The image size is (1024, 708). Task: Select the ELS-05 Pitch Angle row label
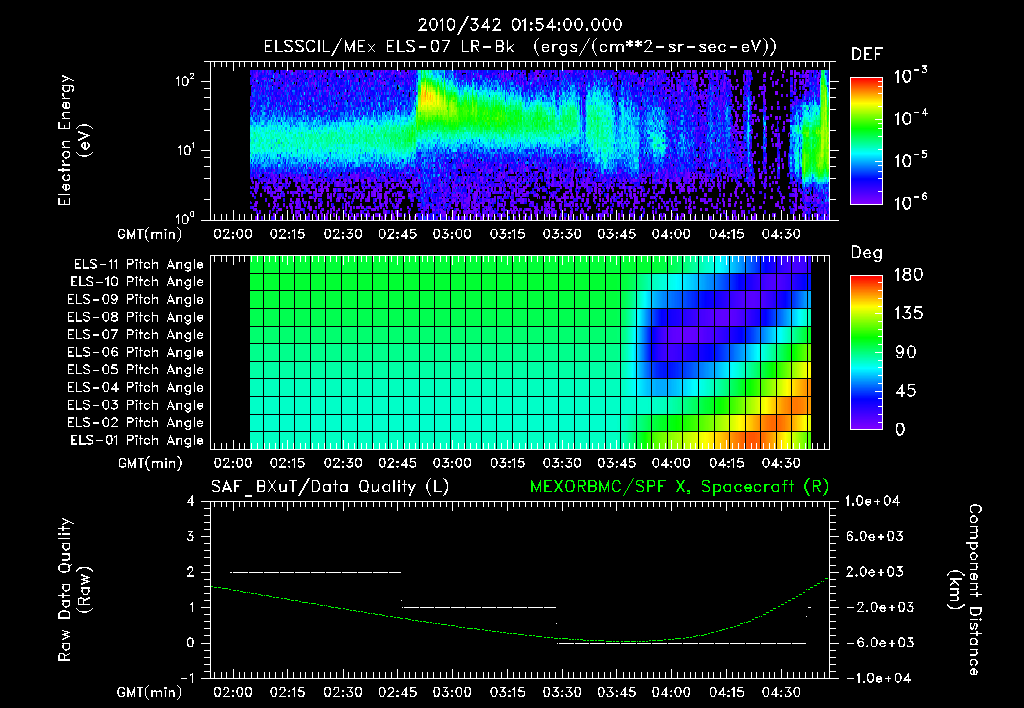point(136,370)
